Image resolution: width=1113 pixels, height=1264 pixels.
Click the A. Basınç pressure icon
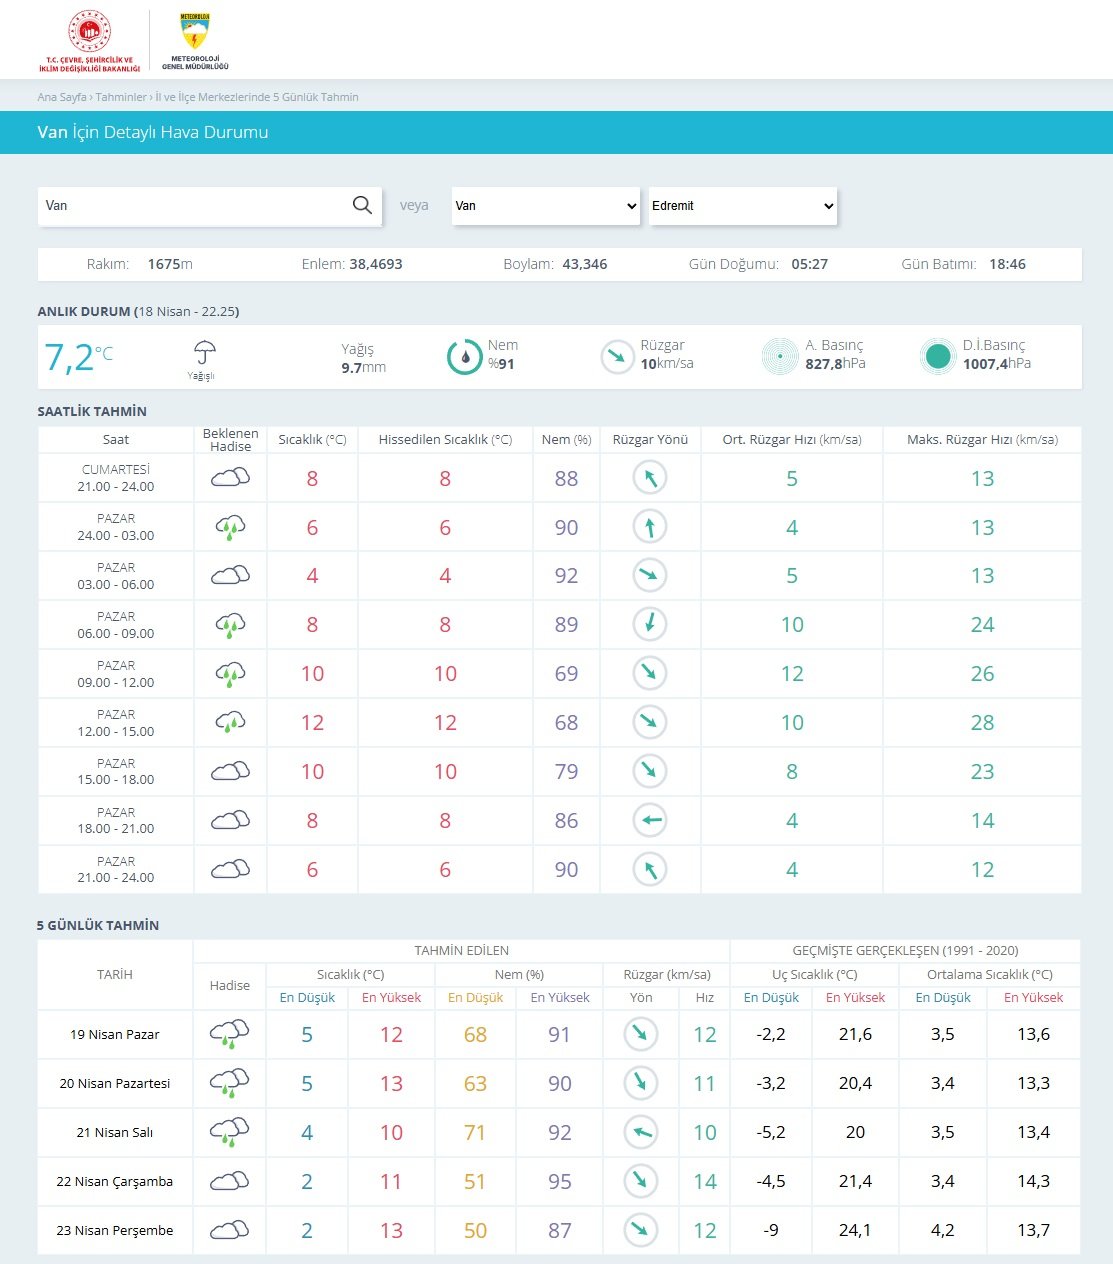(x=780, y=356)
